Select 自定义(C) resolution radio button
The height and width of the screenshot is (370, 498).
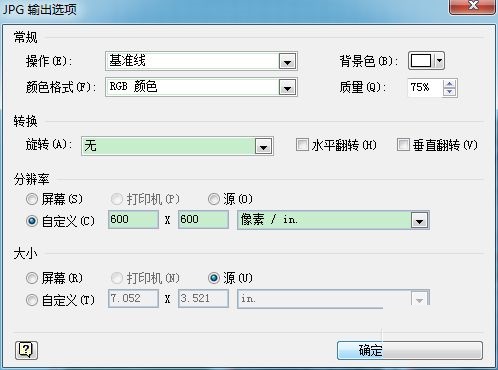pyautogui.click(x=32, y=221)
